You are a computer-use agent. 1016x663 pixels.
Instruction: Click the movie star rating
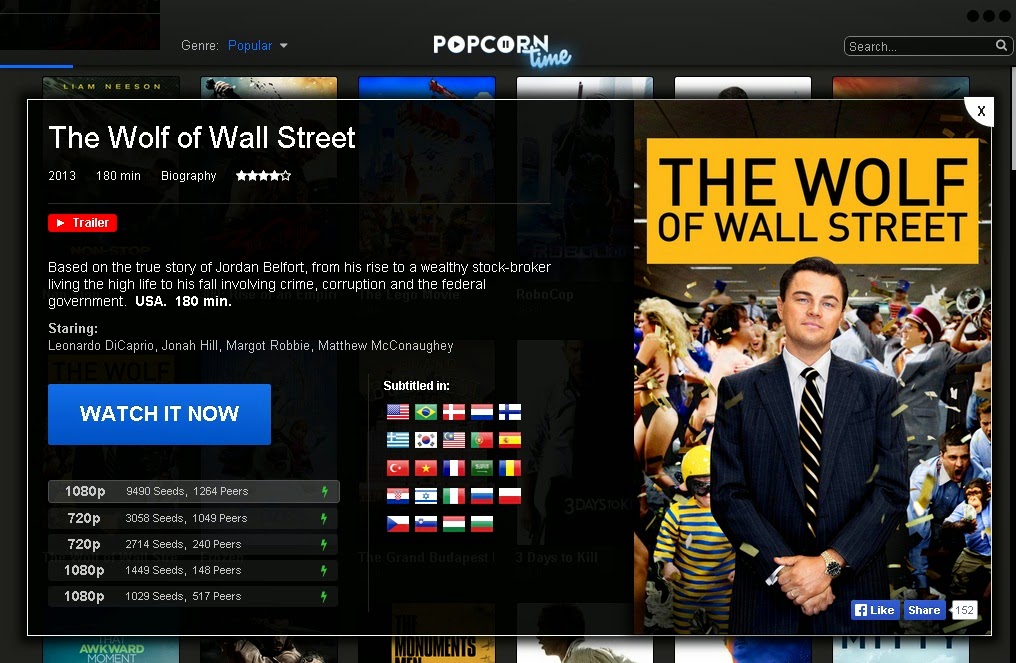click(263, 176)
